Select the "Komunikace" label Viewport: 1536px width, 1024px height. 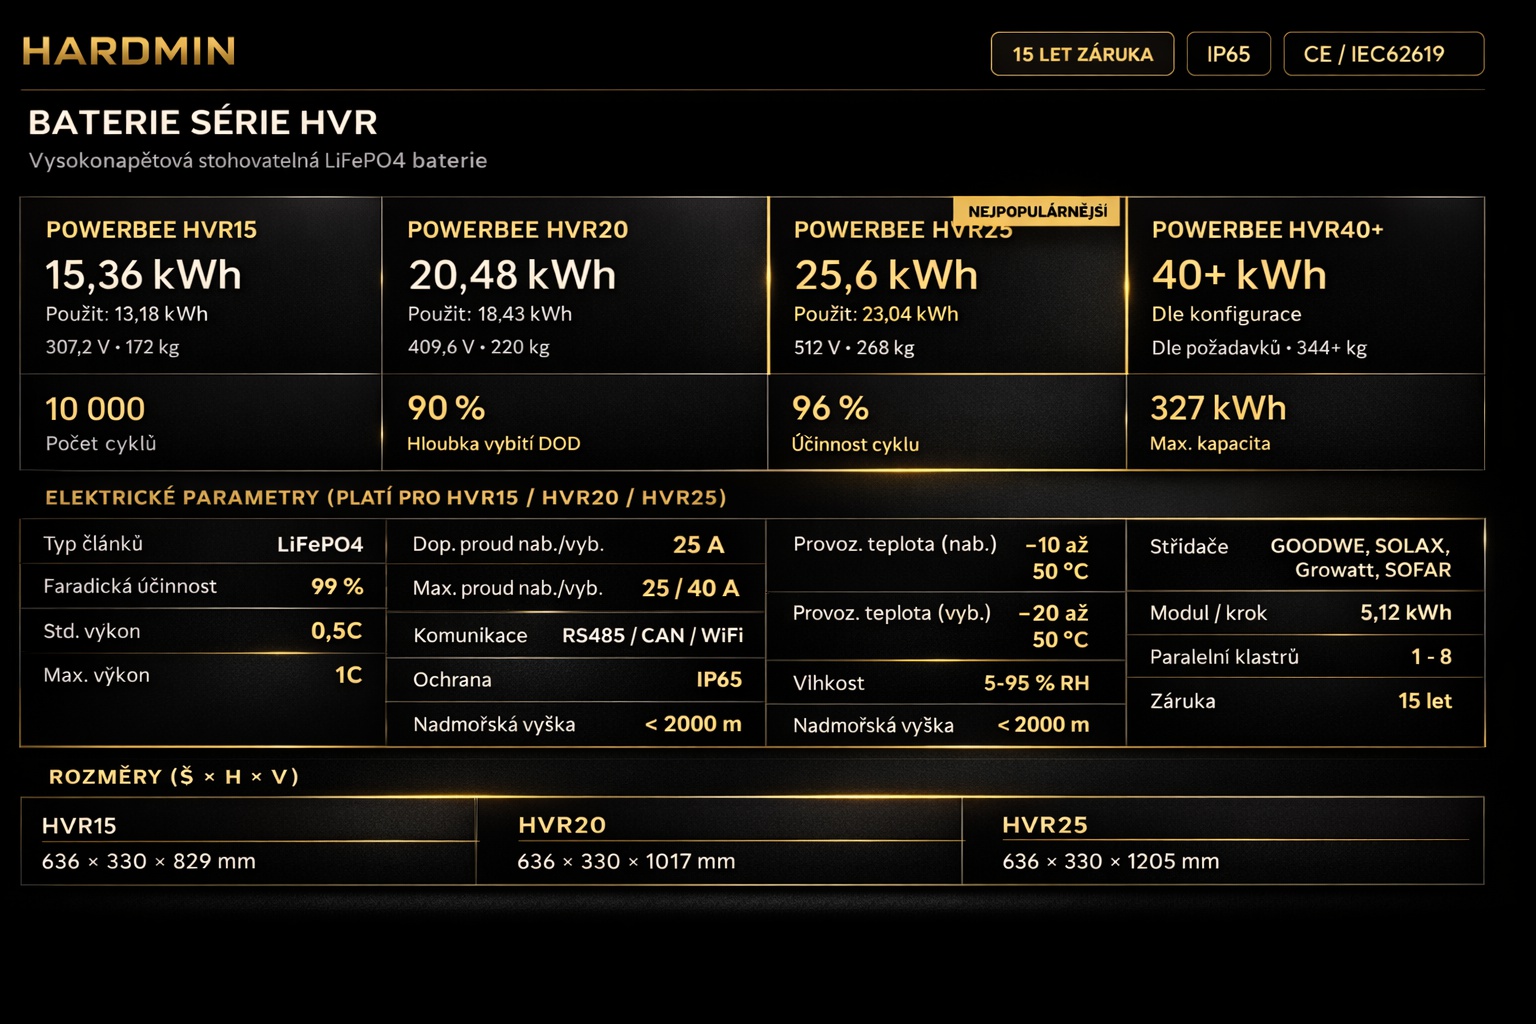point(470,636)
